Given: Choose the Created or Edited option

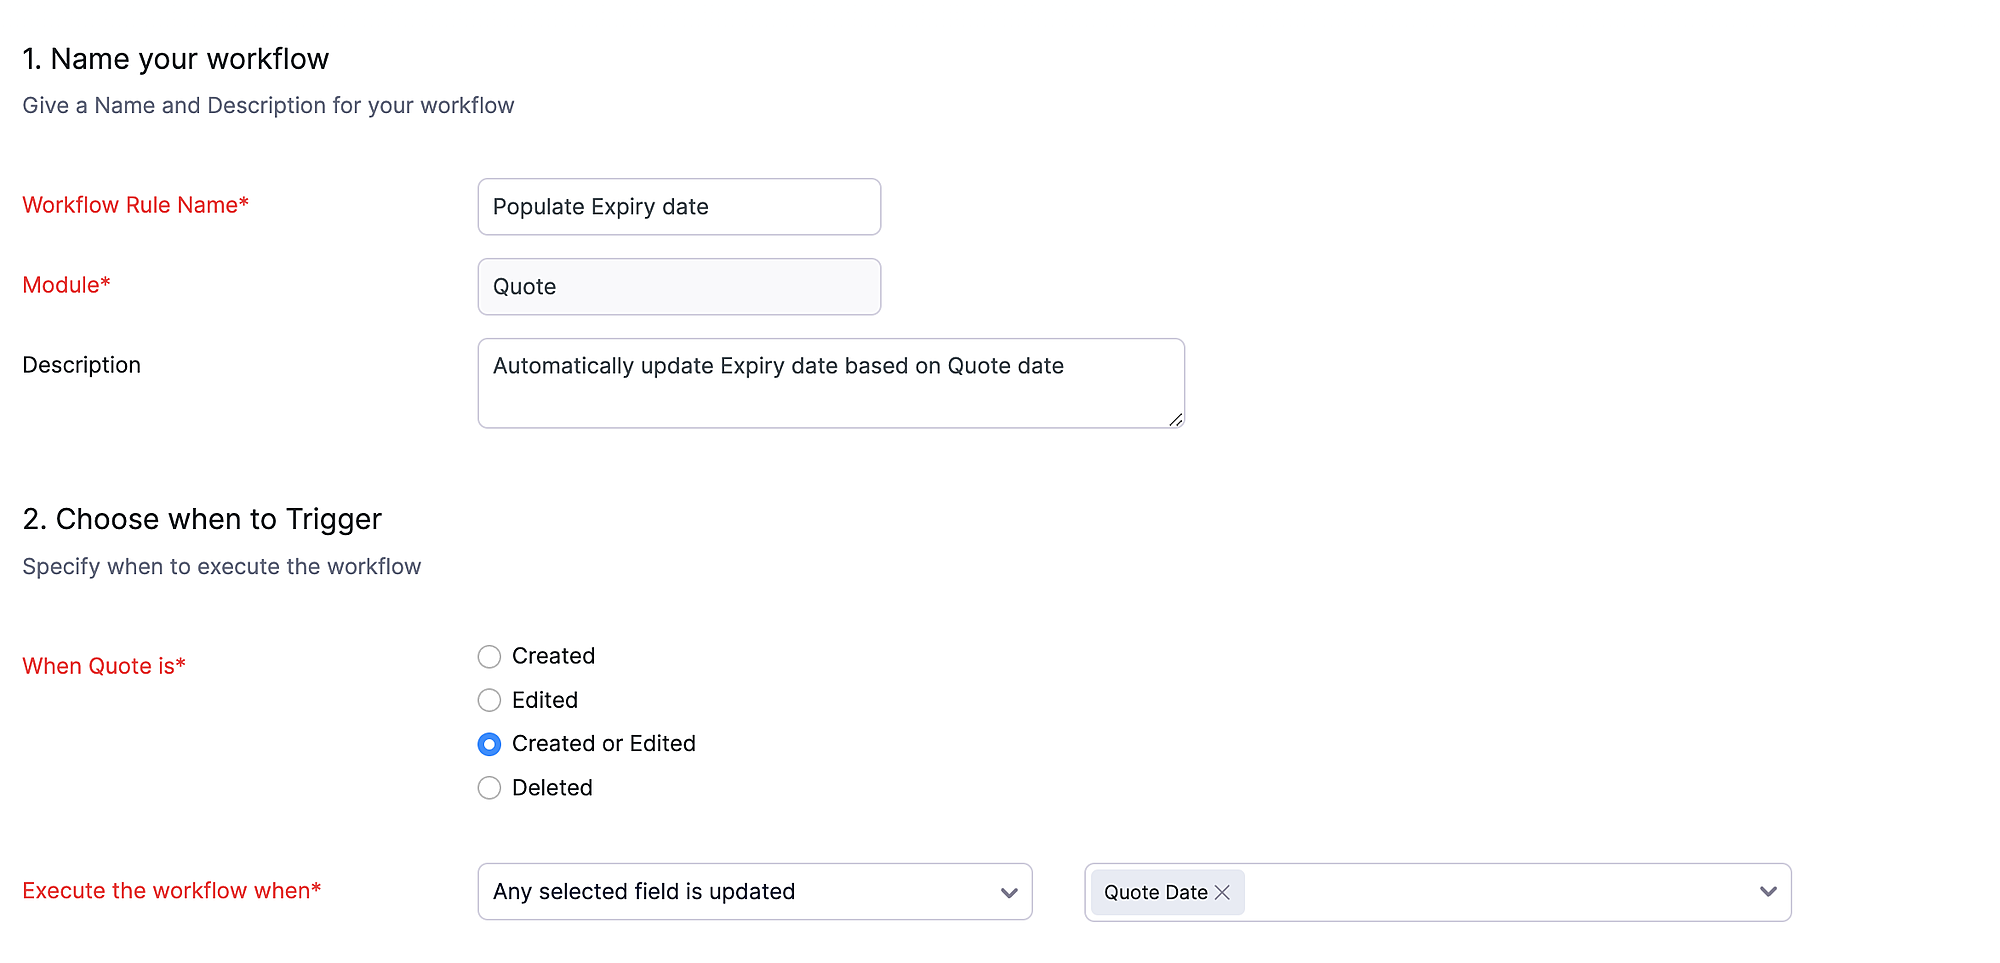Looking at the screenshot, I should coord(489,744).
